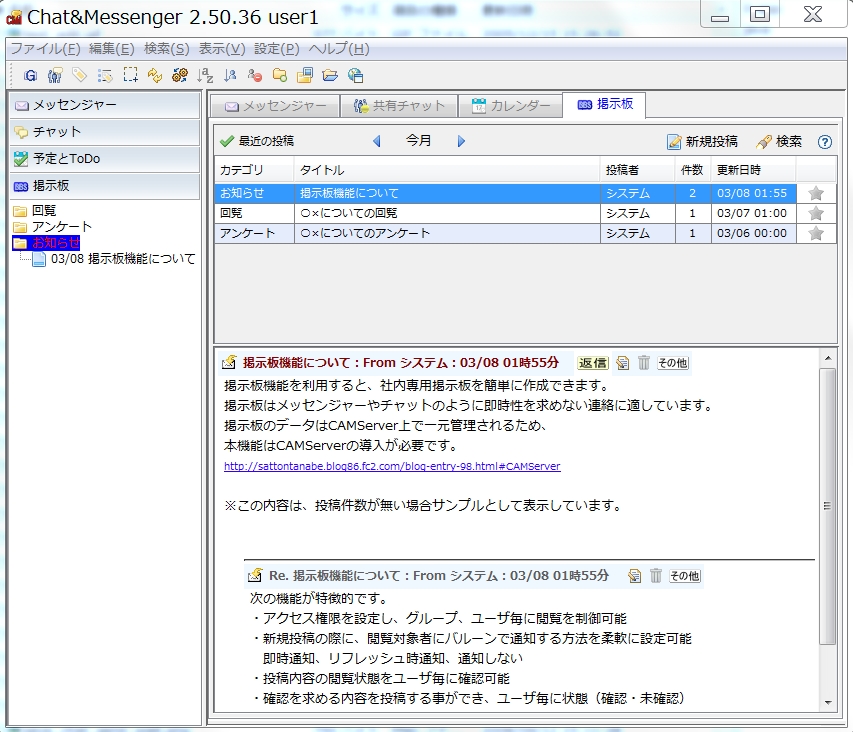The image size is (853, 732).
Task: Click the 検索 button on bulletin board
Action: point(779,142)
